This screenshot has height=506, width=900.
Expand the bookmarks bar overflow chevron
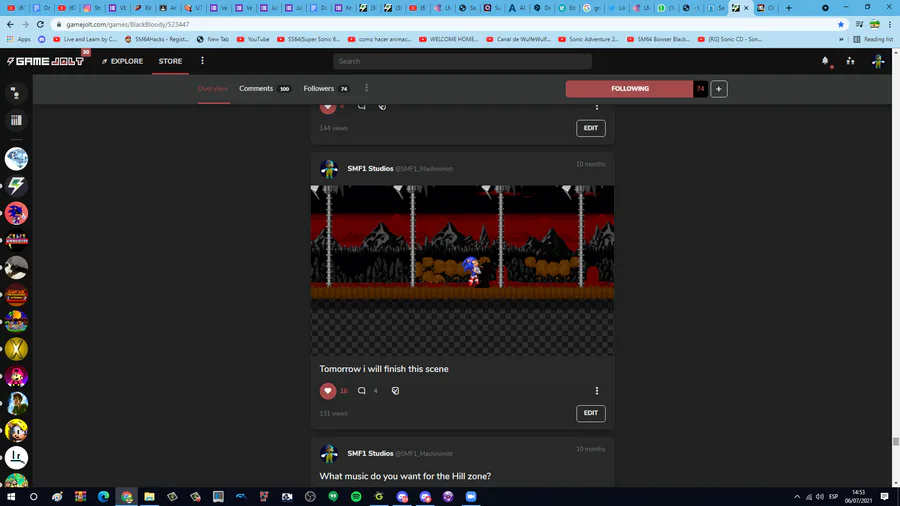pos(841,39)
